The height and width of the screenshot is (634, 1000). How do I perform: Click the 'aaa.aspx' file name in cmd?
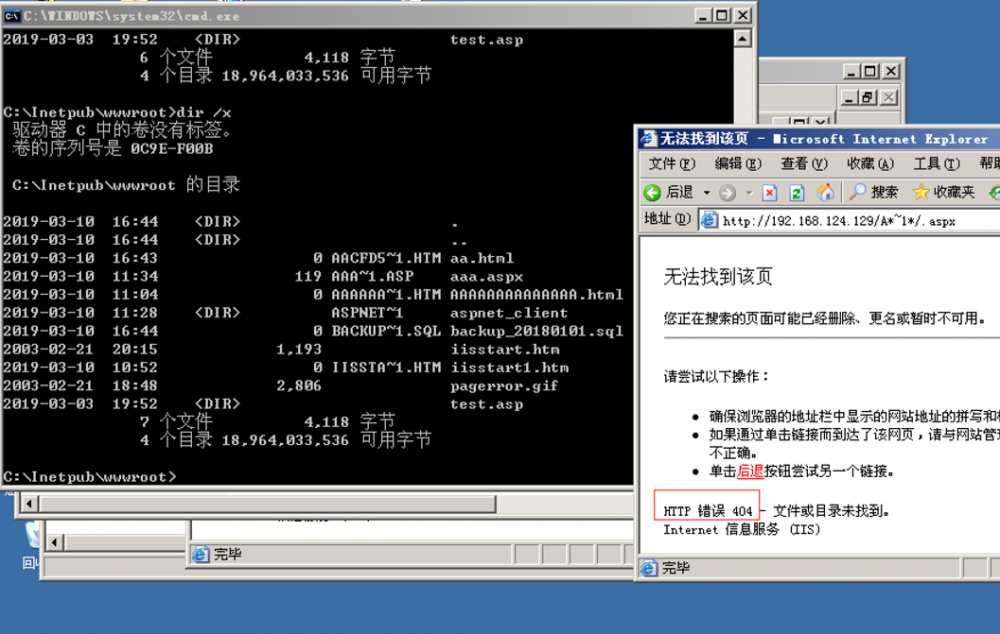pos(487,277)
